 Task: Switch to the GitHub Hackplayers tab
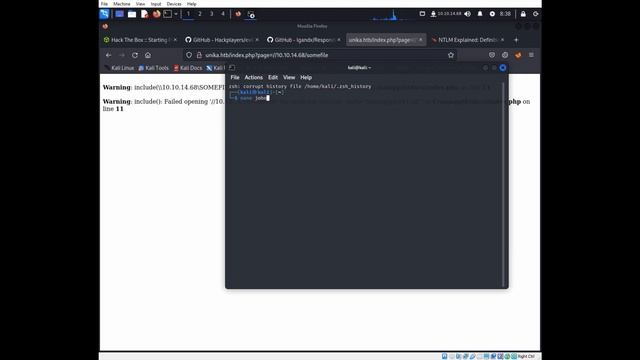click(222, 40)
